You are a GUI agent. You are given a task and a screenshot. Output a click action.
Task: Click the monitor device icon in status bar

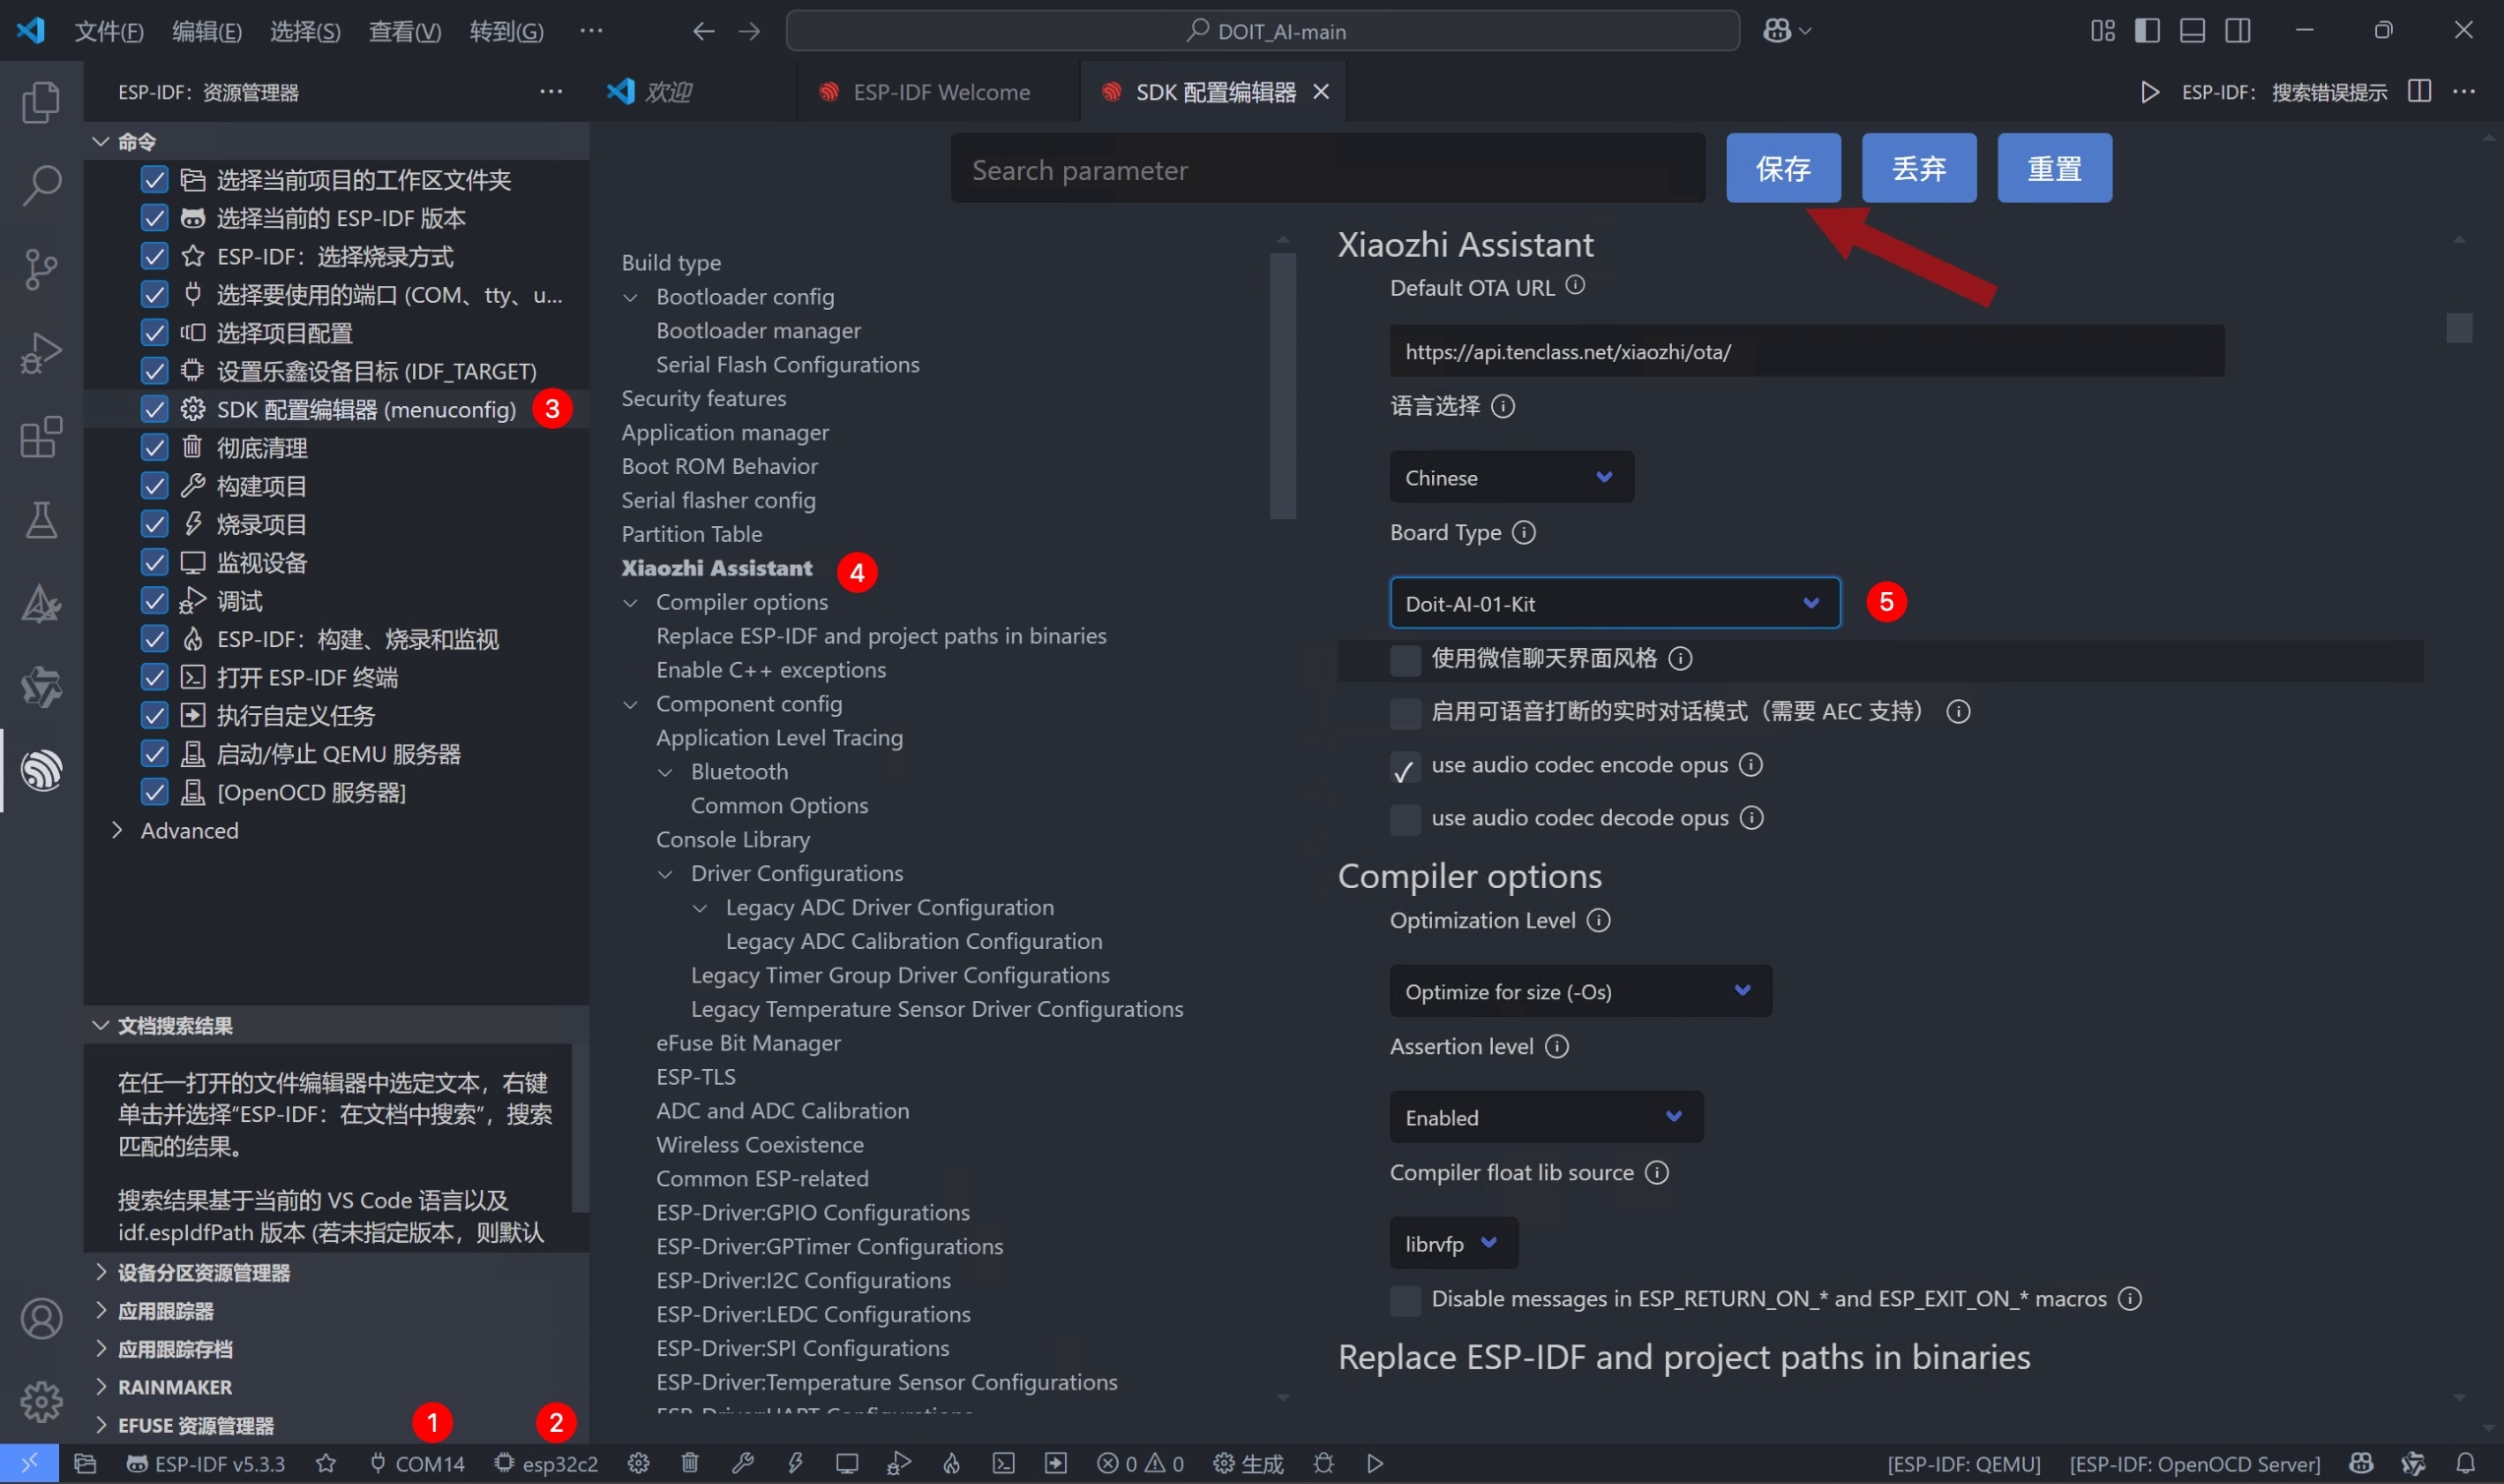(847, 1463)
